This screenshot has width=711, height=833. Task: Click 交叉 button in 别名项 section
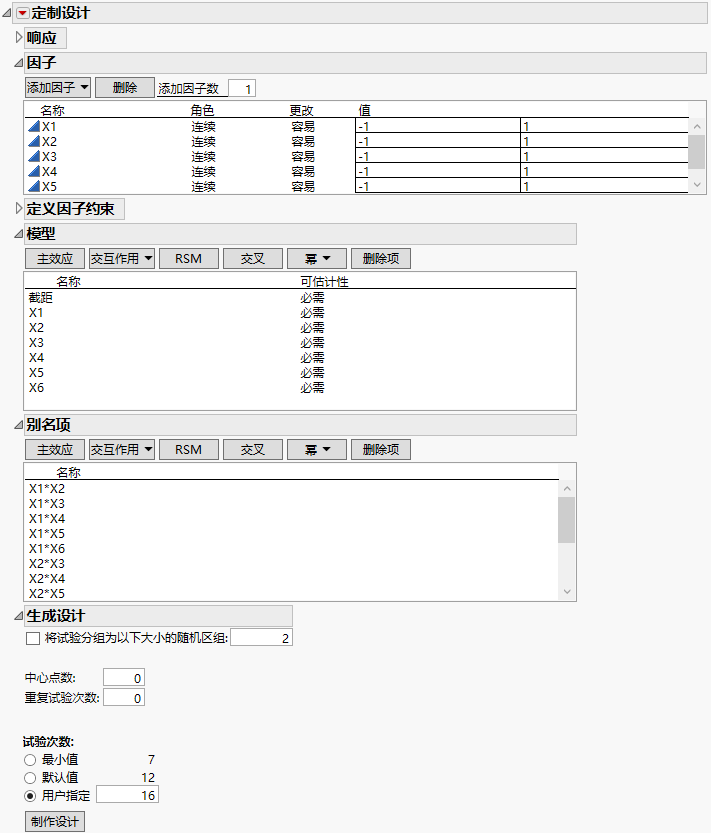(253, 450)
